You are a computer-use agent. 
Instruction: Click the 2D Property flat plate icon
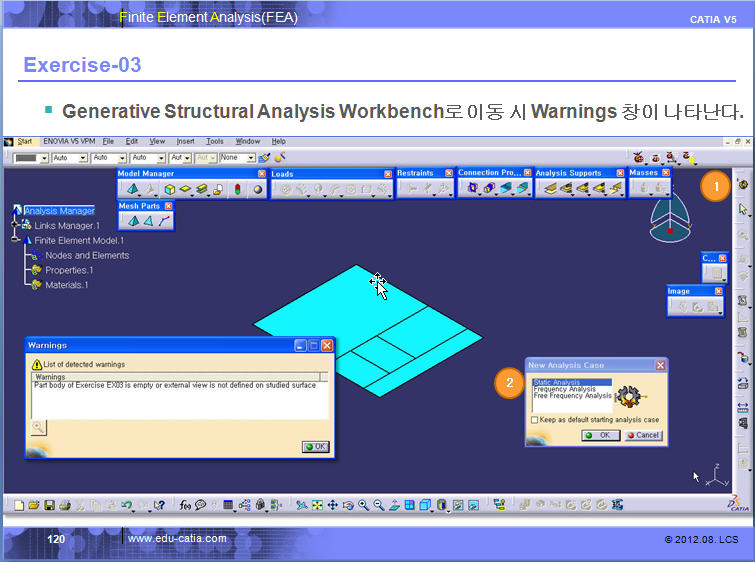point(185,189)
